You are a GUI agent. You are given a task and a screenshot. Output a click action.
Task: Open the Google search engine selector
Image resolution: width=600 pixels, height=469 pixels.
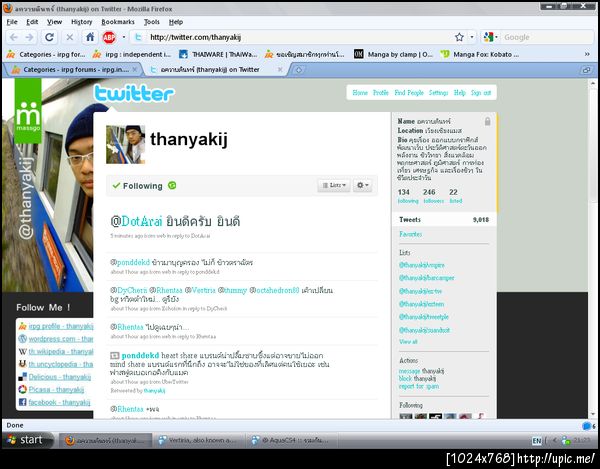click(490, 37)
